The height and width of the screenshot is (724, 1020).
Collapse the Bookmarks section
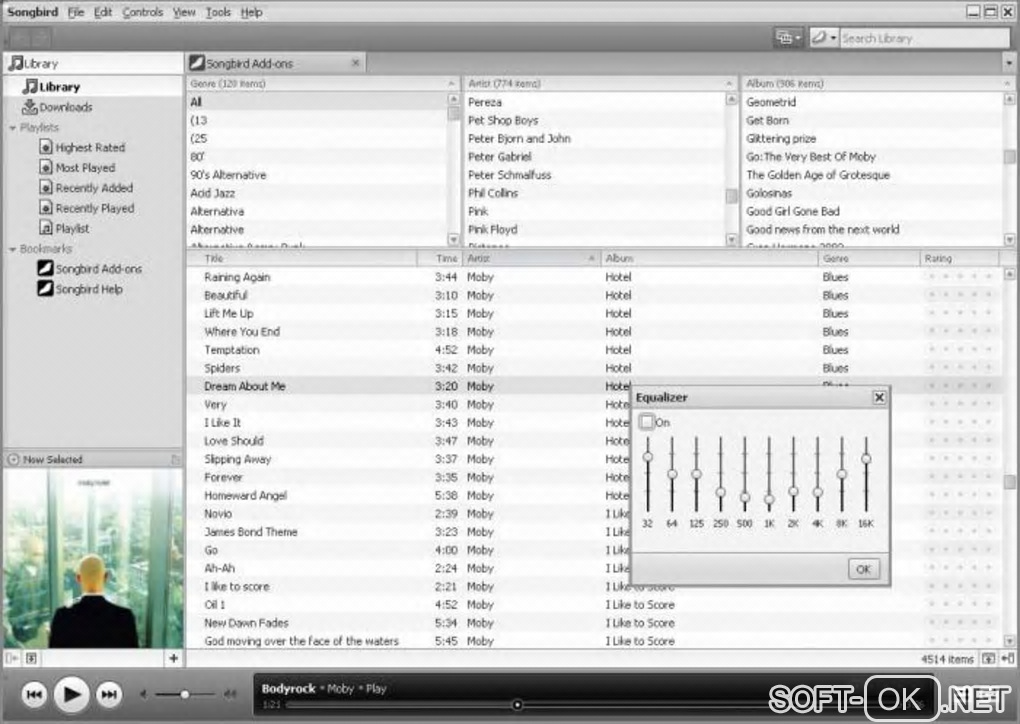coord(12,249)
